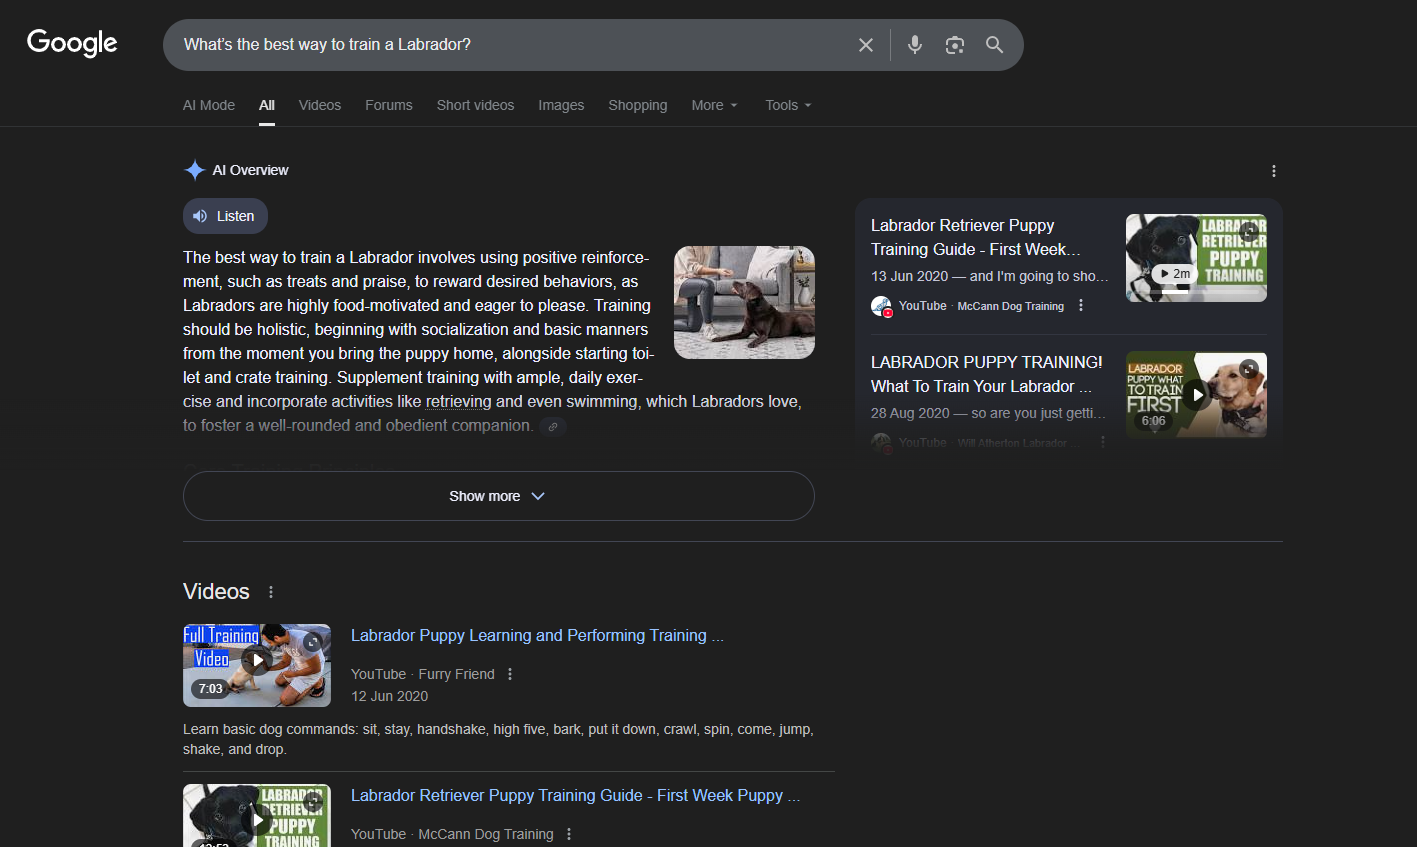Open Videos section three-dot menu
The width and height of the screenshot is (1417, 847).
pyautogui.click(x=271, y=592)
